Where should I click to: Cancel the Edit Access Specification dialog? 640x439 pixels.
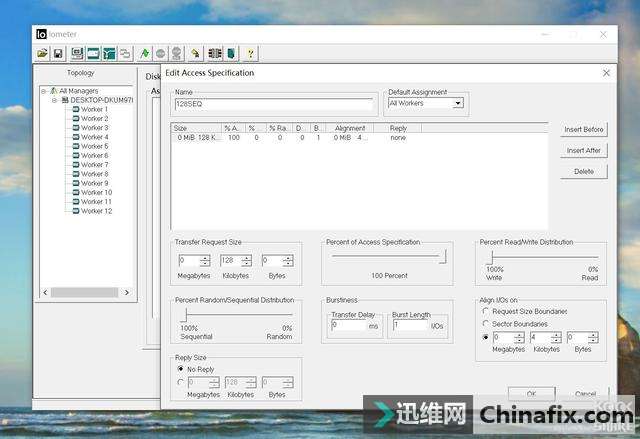point(585,394)
